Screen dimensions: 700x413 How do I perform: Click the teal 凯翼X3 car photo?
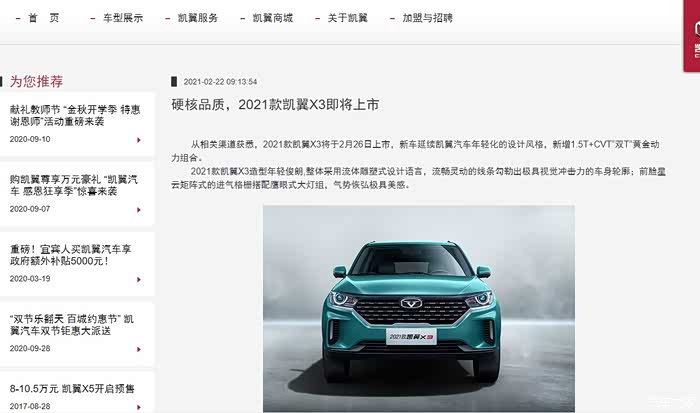[419, 309]
